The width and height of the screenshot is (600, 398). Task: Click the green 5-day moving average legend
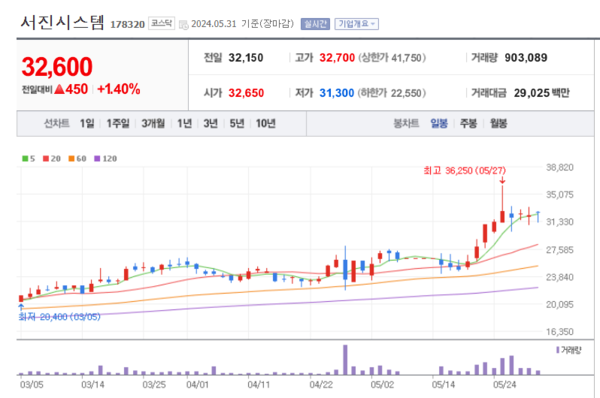[28, 158]
